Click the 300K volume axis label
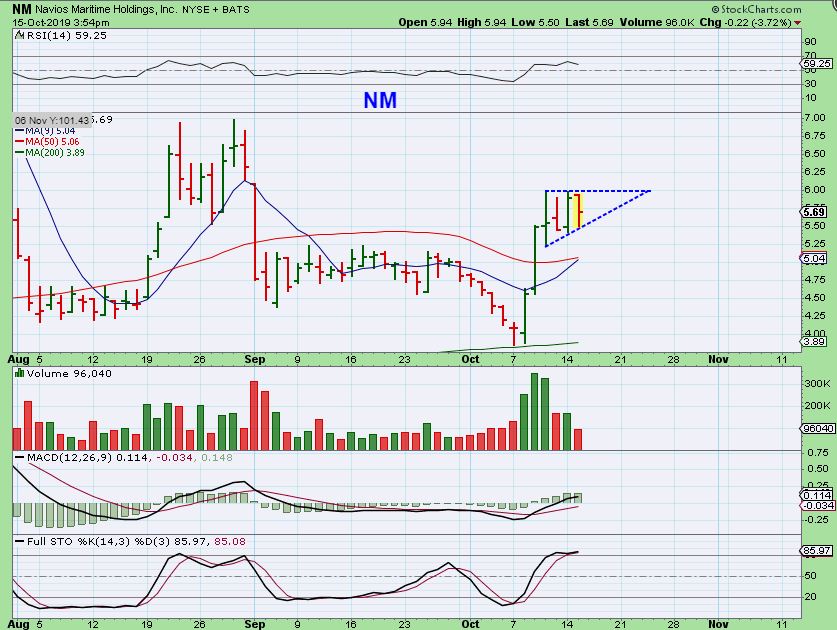The height and width of the screenshot is (630, 837). (x=817, y=384)
